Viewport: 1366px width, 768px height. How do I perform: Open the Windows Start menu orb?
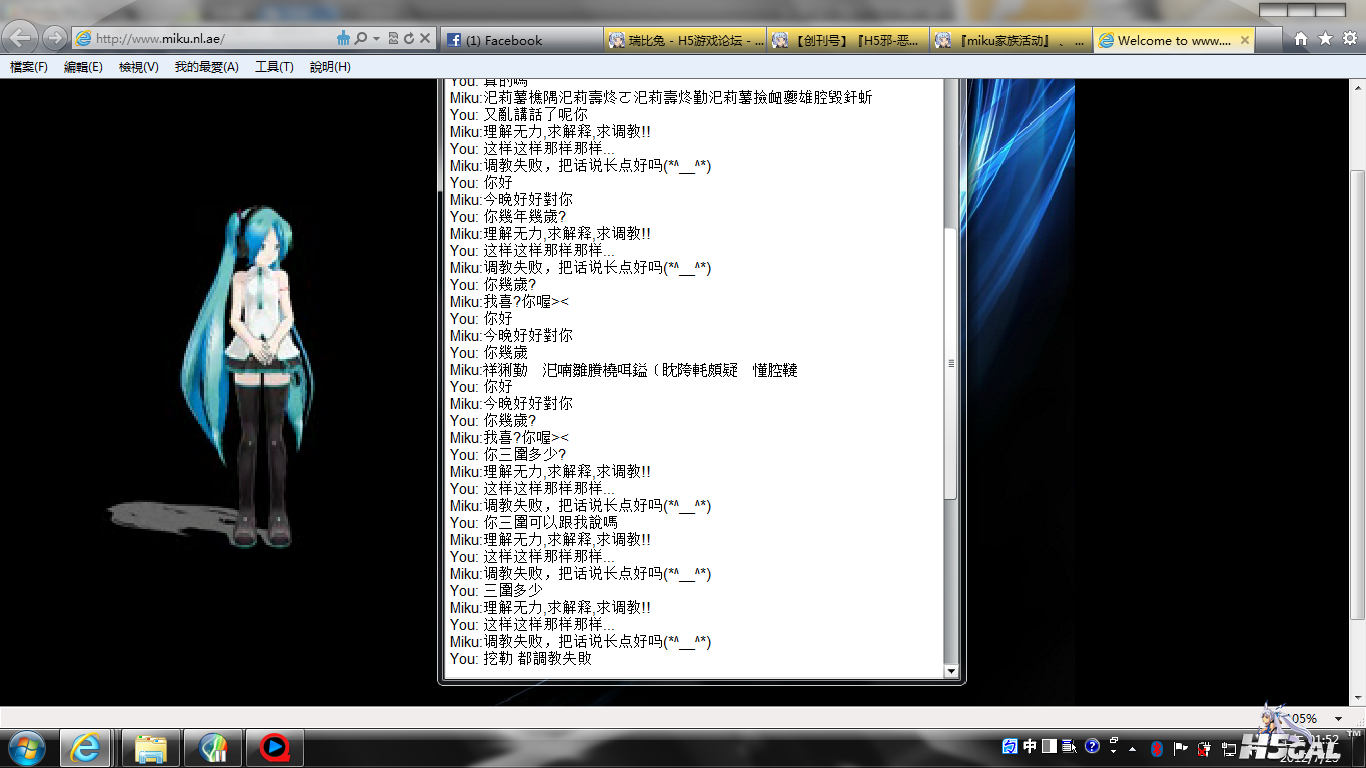(25, 748)
